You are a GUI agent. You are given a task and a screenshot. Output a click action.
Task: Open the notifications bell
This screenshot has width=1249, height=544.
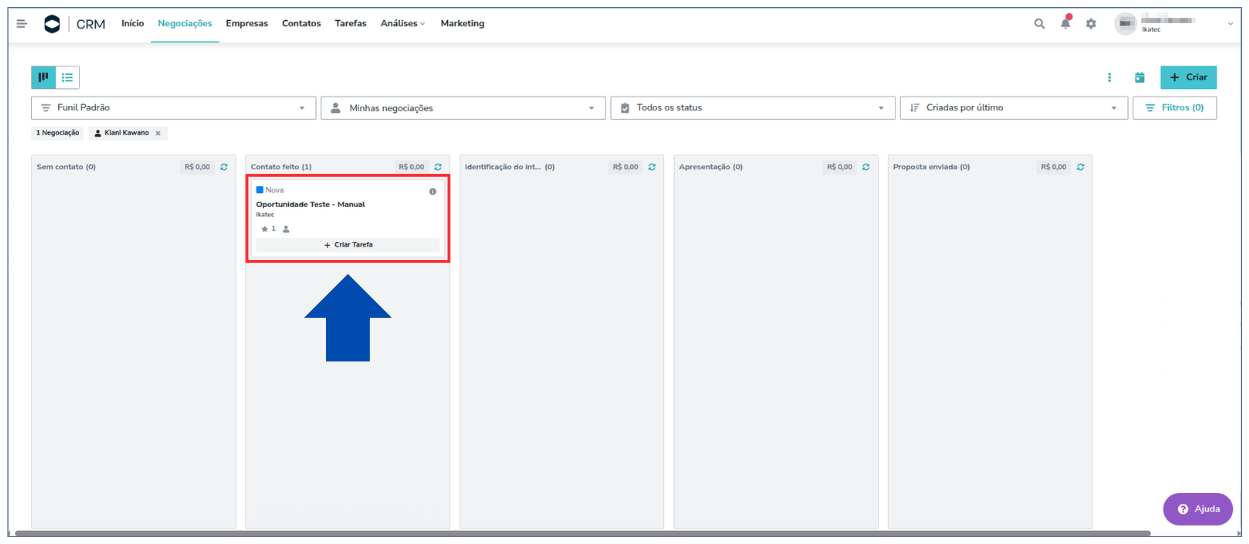[1065, 24]
